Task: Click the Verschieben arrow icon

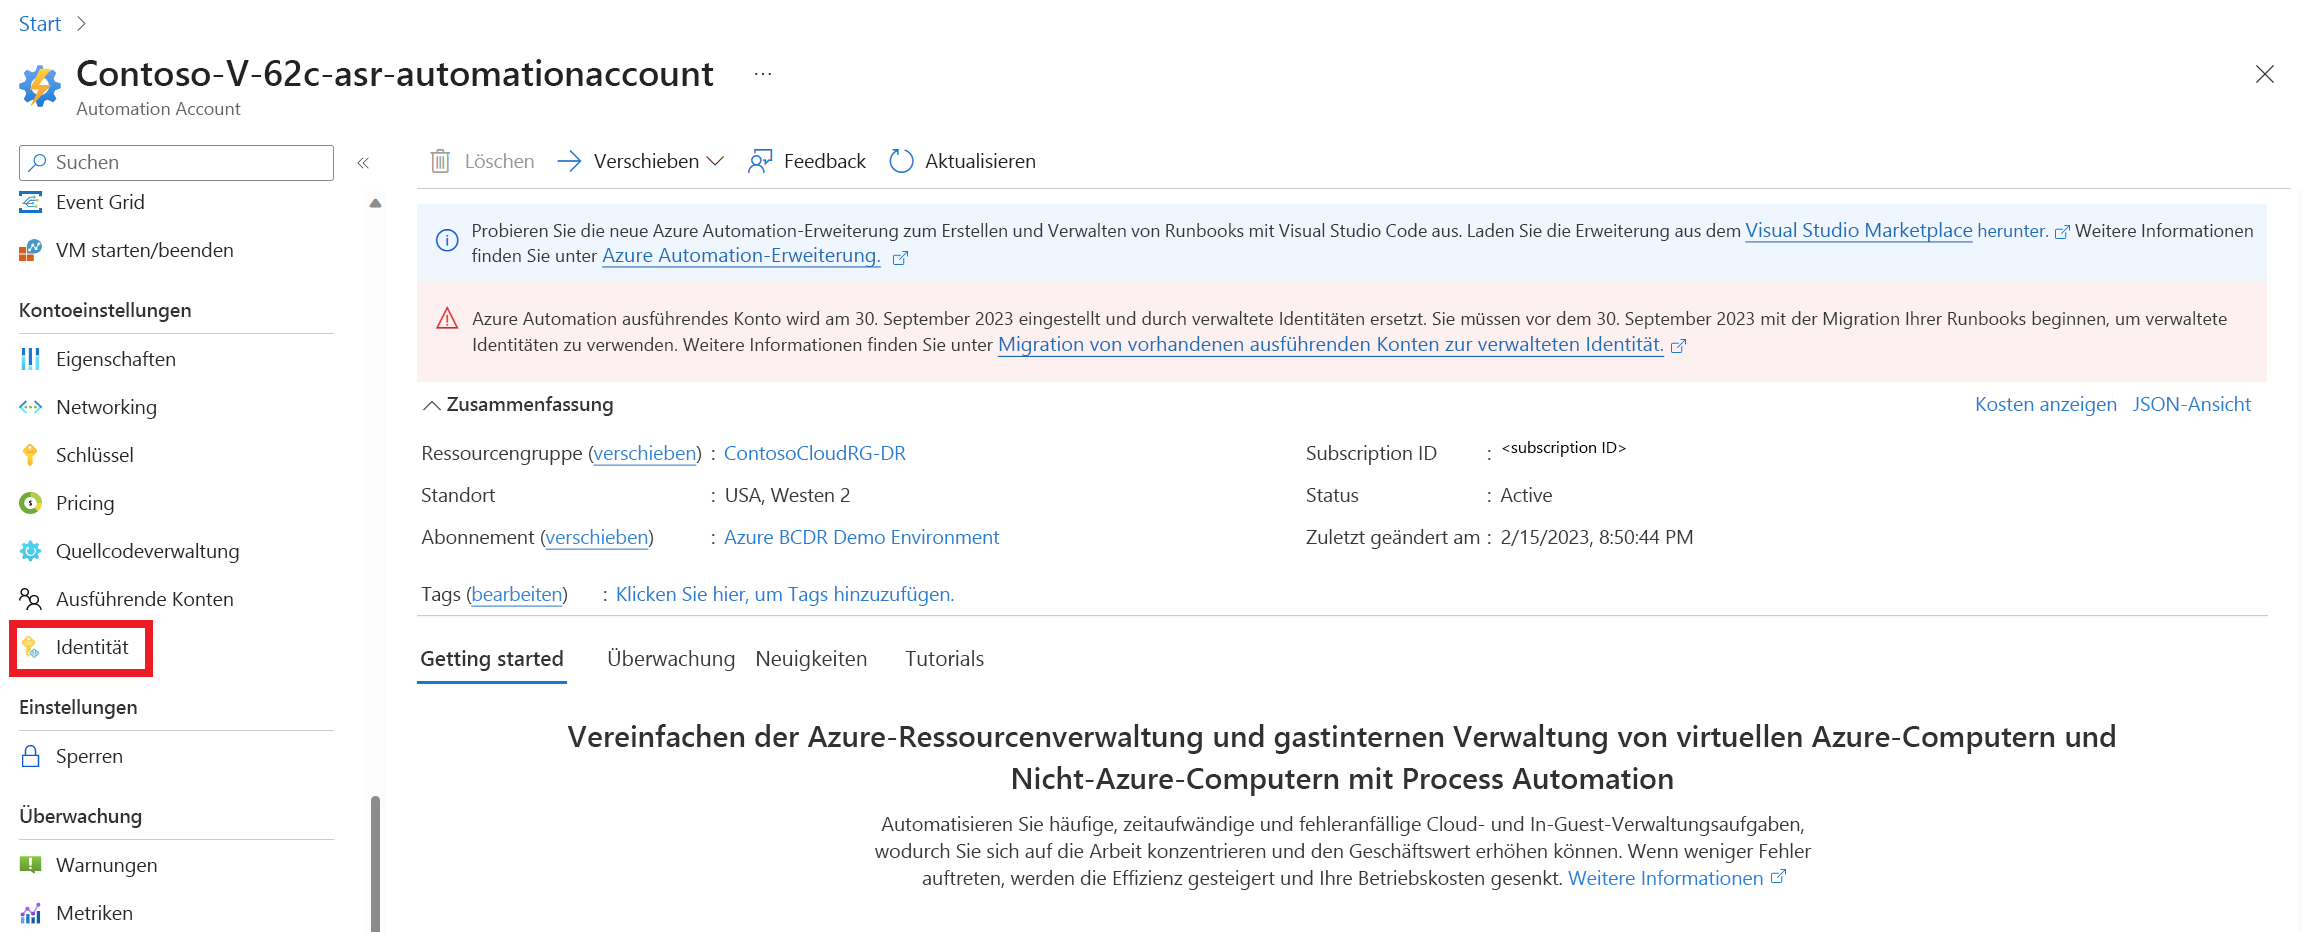Action: (569, 161)
